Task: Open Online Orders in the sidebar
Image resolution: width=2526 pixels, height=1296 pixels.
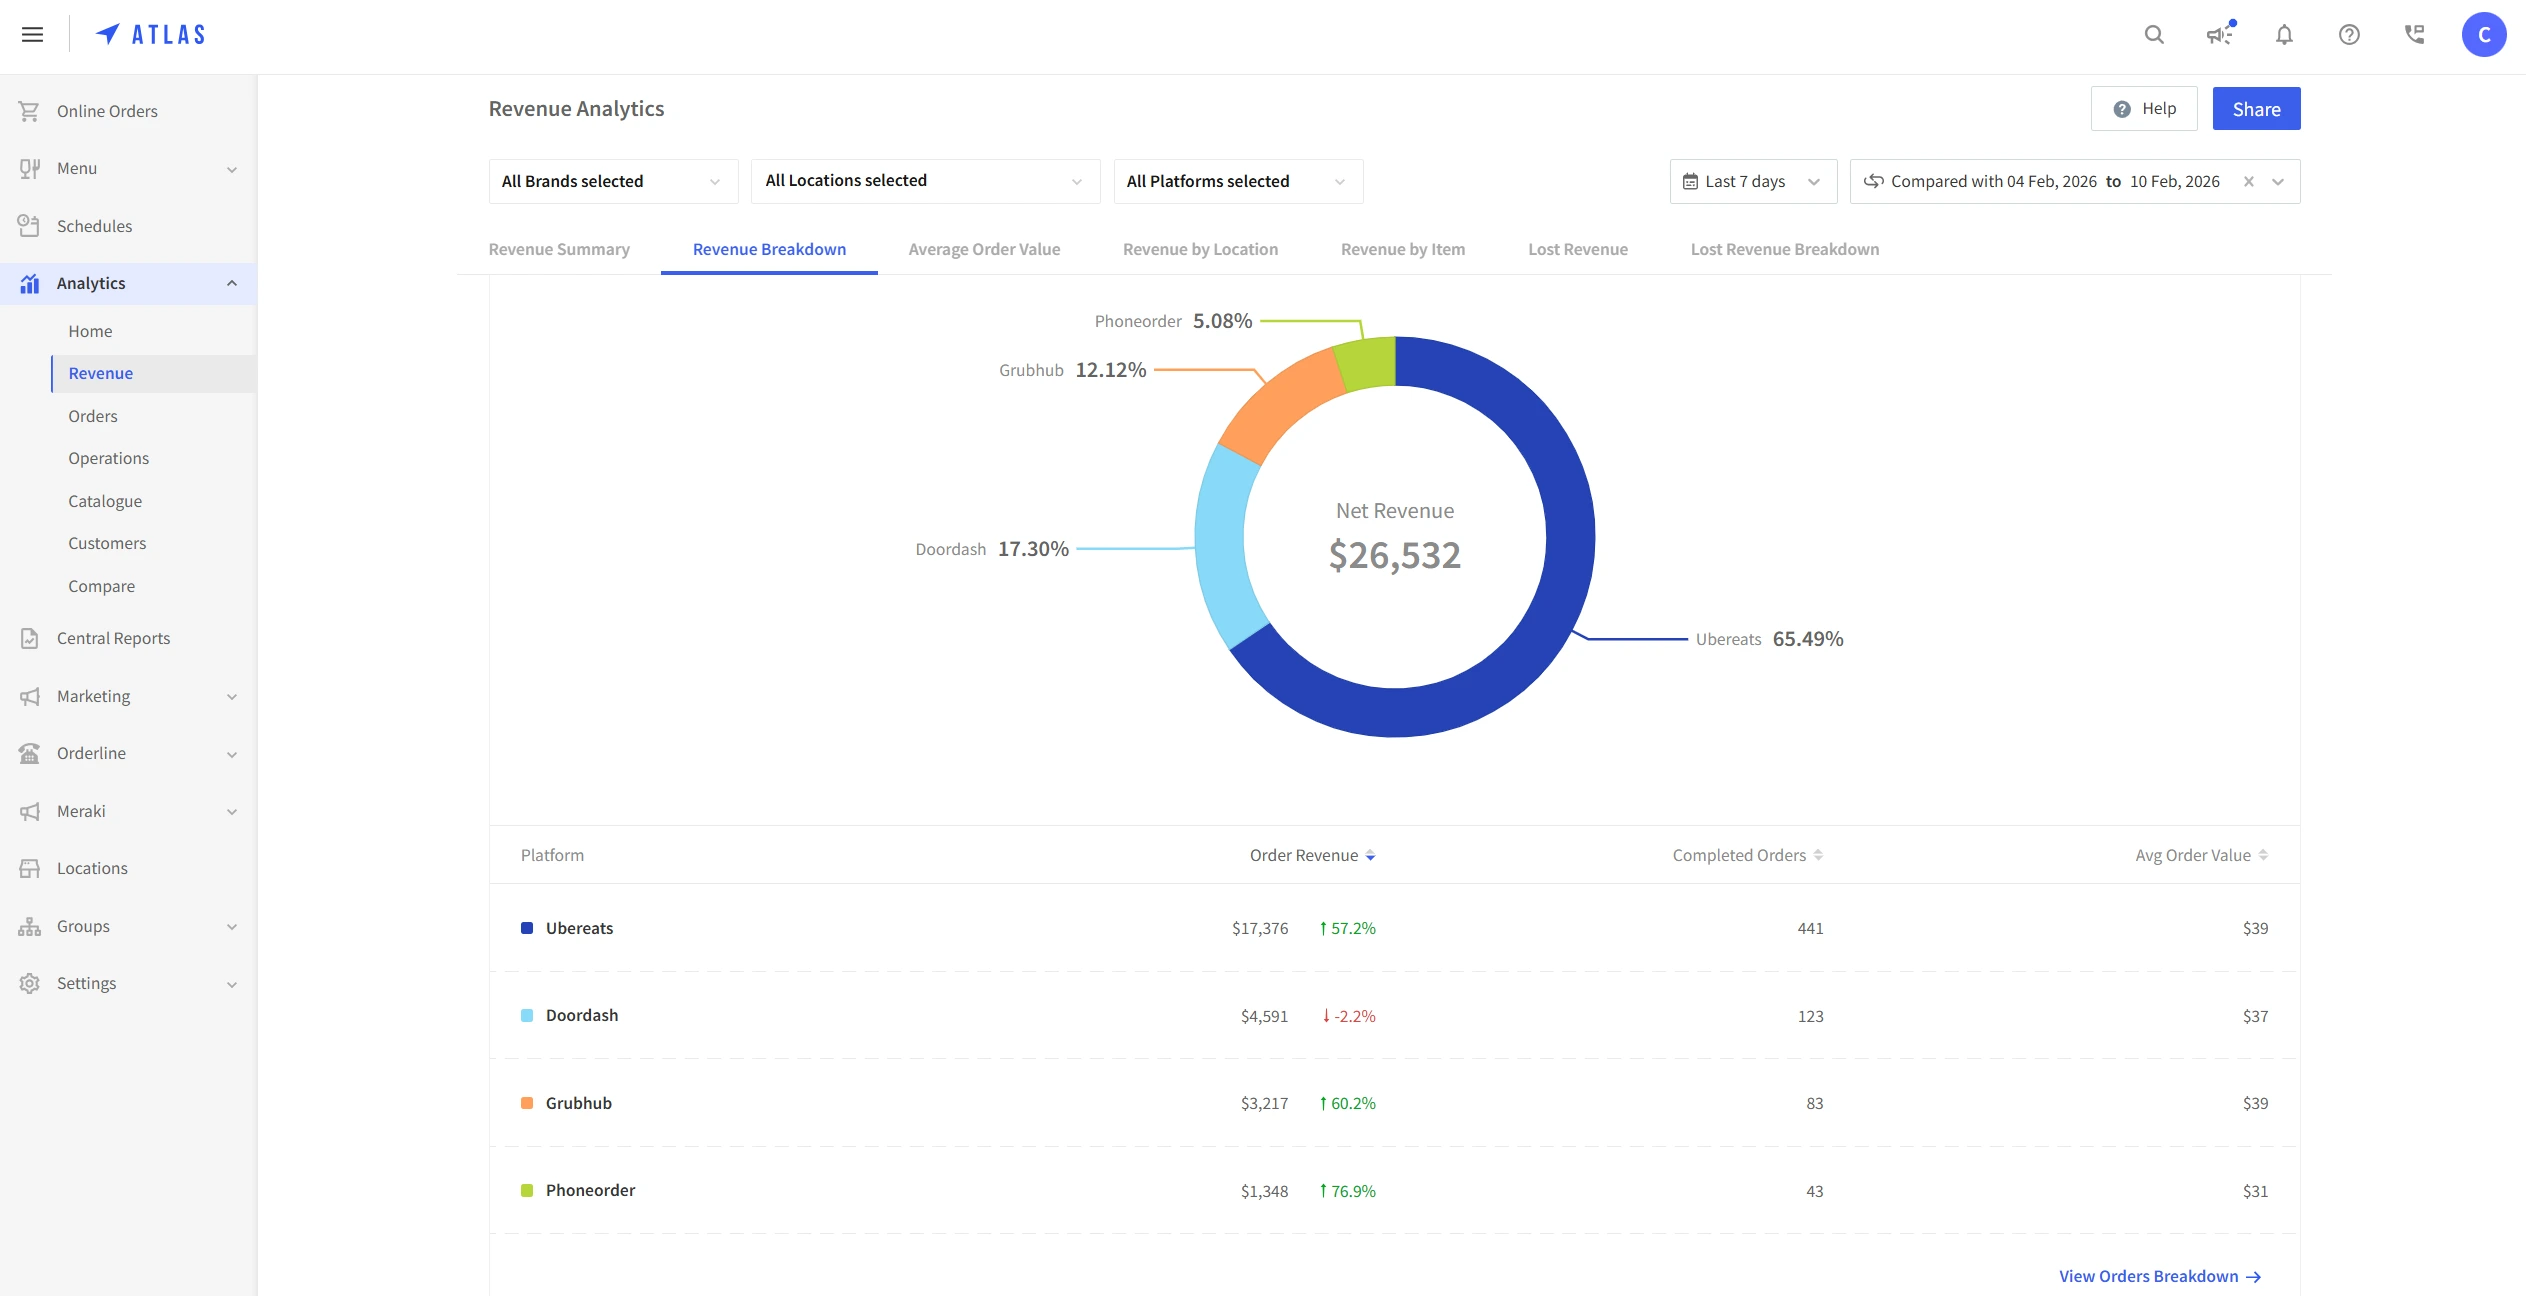Action: click(107, 111)
